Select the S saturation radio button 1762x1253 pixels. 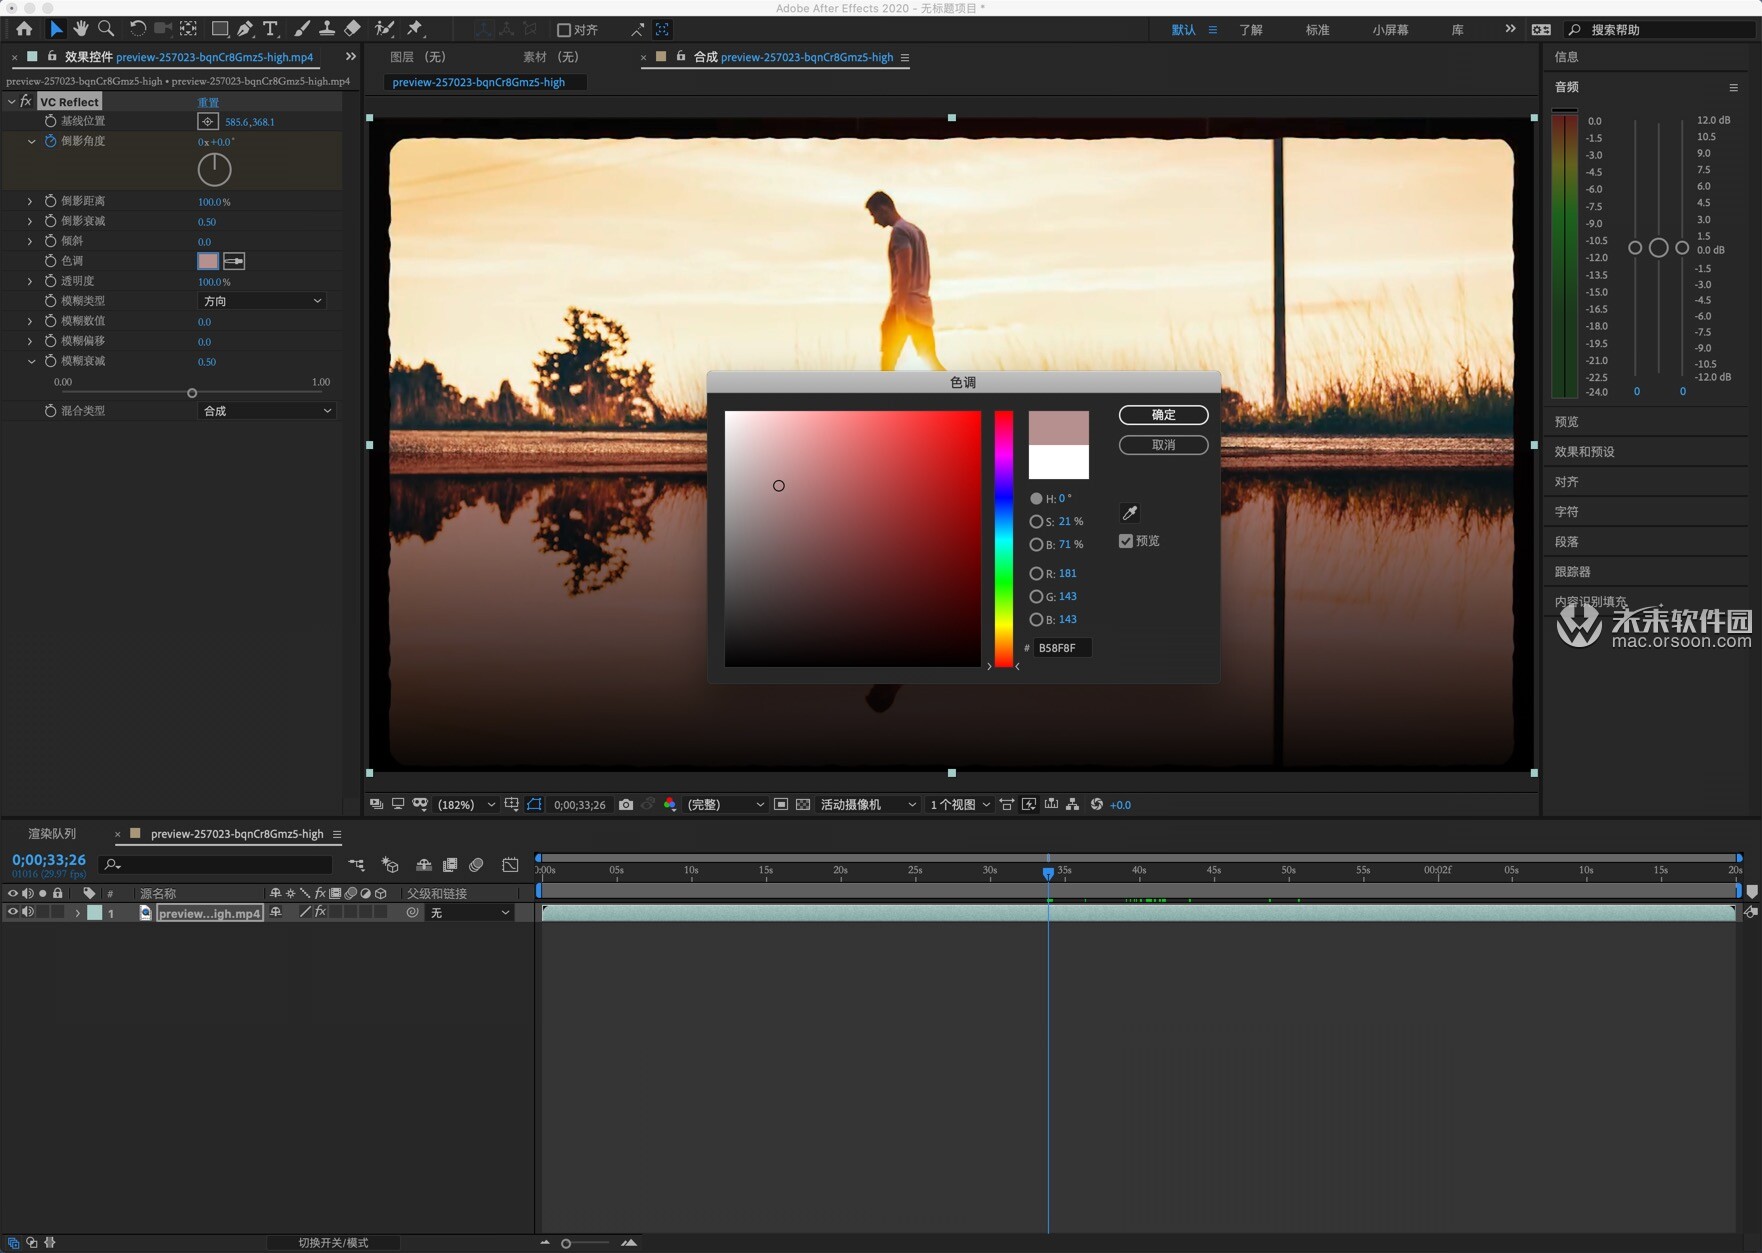(1036, 521)
